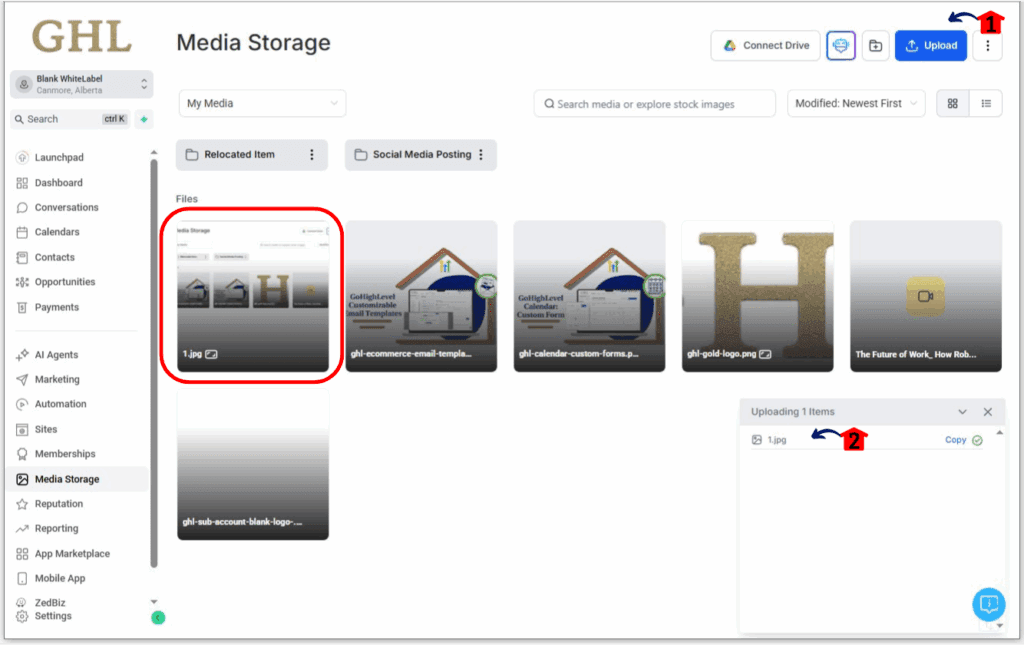Image resolution: width=1024 pixels, height=645 pixels.
Task: Open ZedBiz in the sidebar
Action: click(x=50, y=603)
